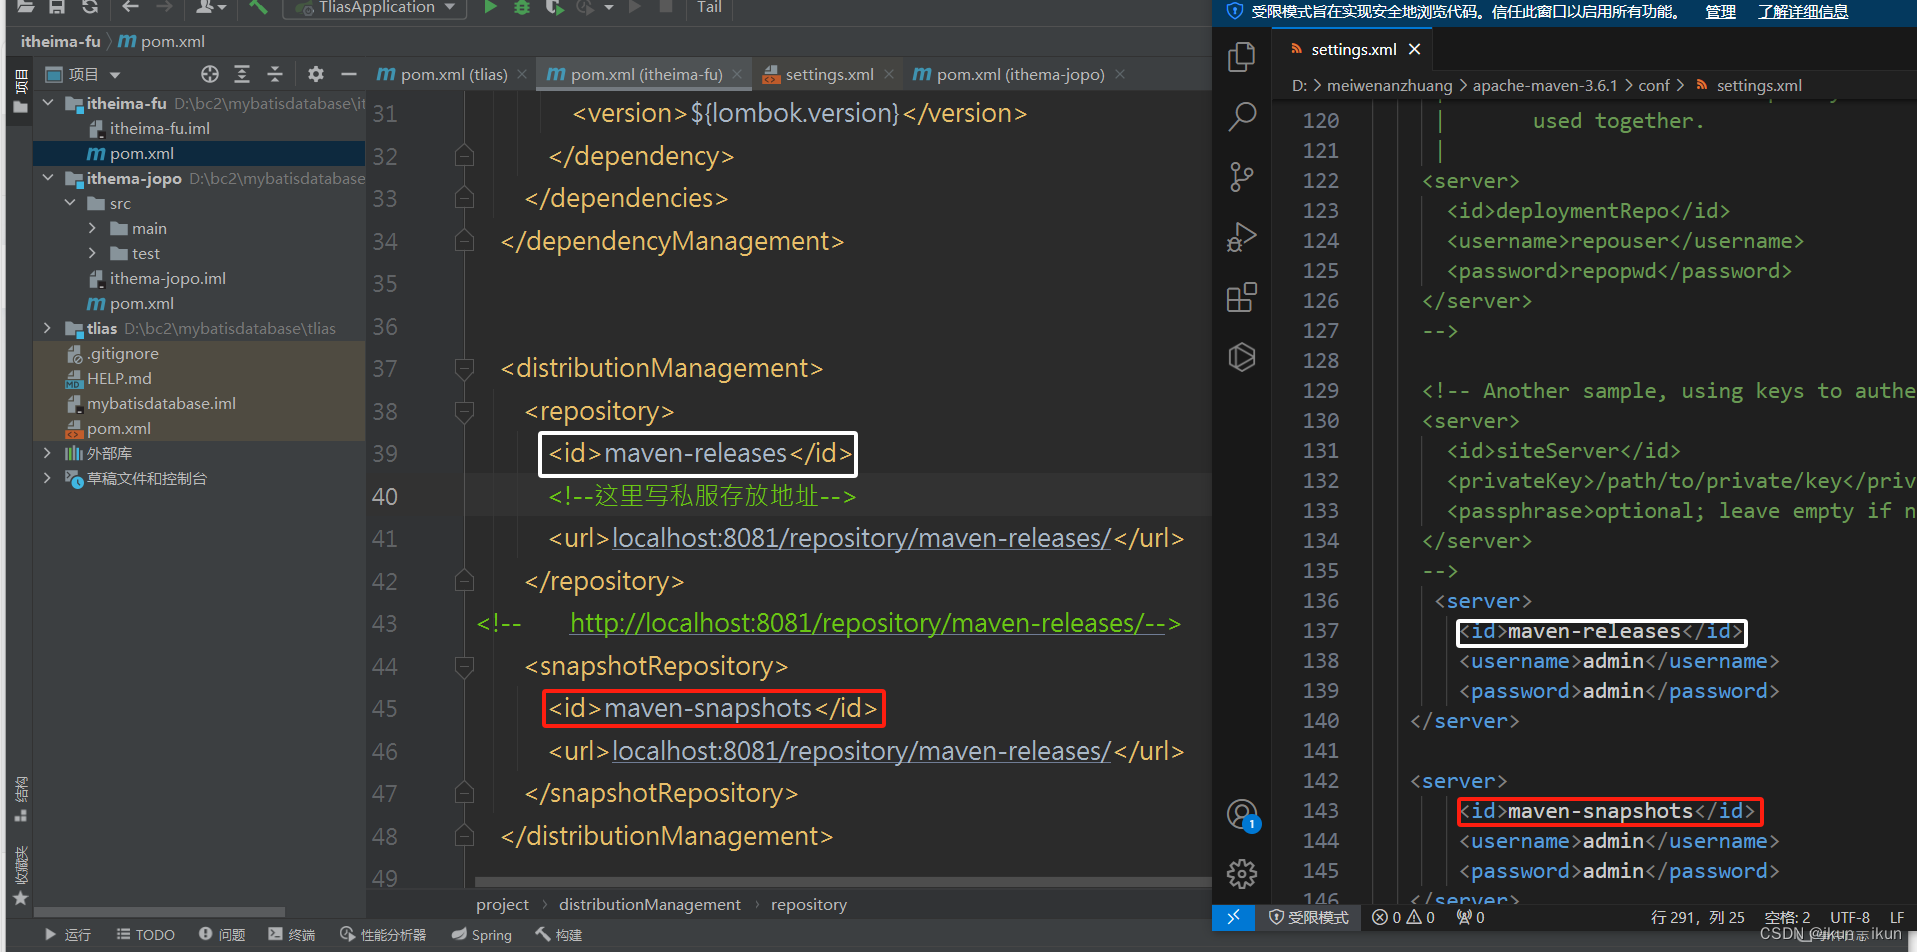Toggle the code fold marker at line 44
This screenshot has height=952, width=1917.
464,666
